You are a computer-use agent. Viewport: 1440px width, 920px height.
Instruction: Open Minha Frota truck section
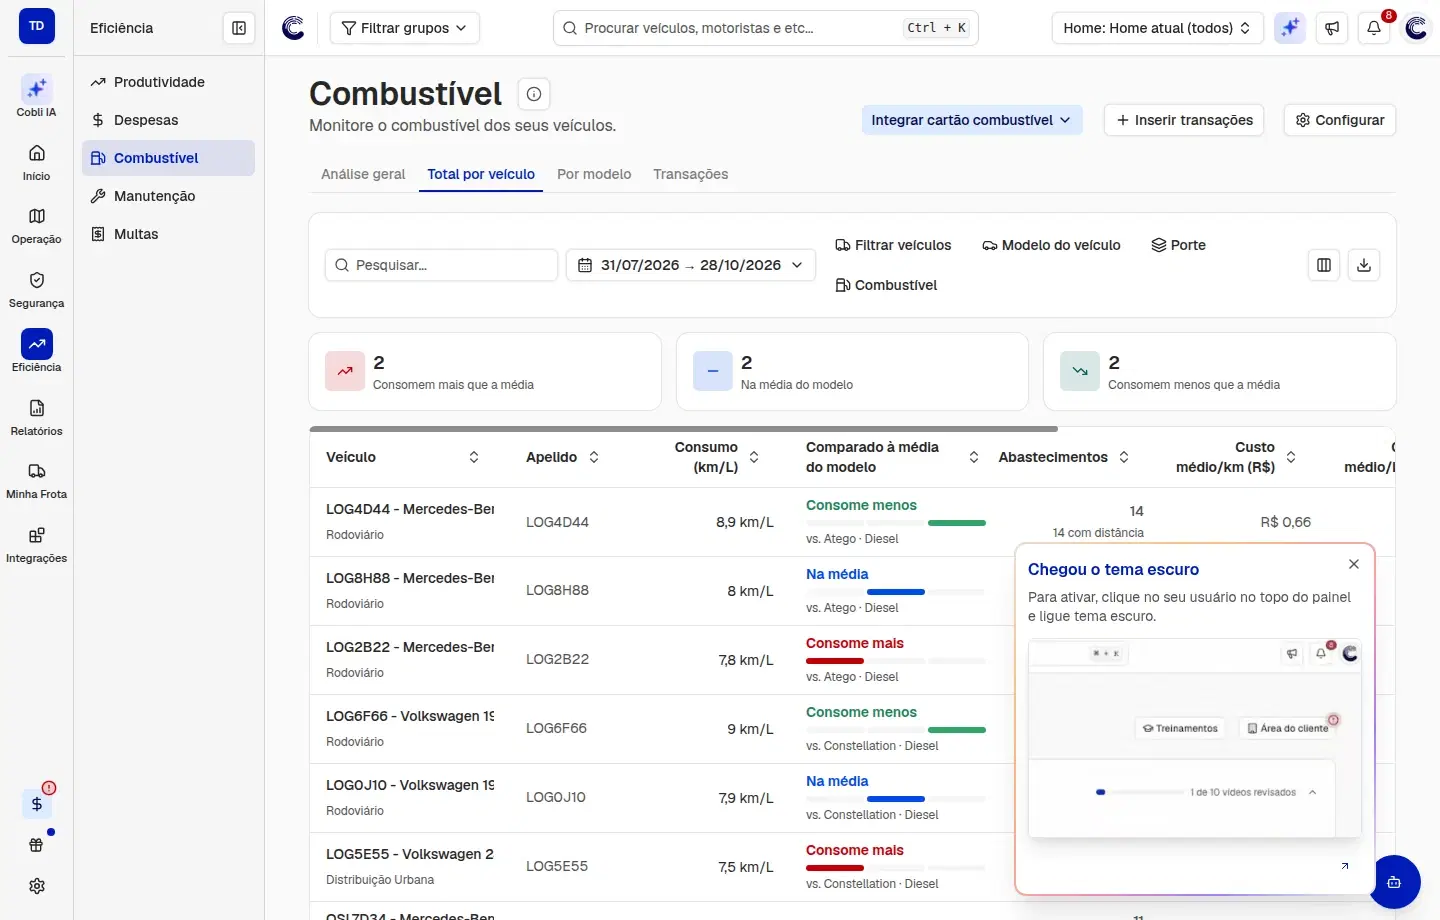coord(37,480)
